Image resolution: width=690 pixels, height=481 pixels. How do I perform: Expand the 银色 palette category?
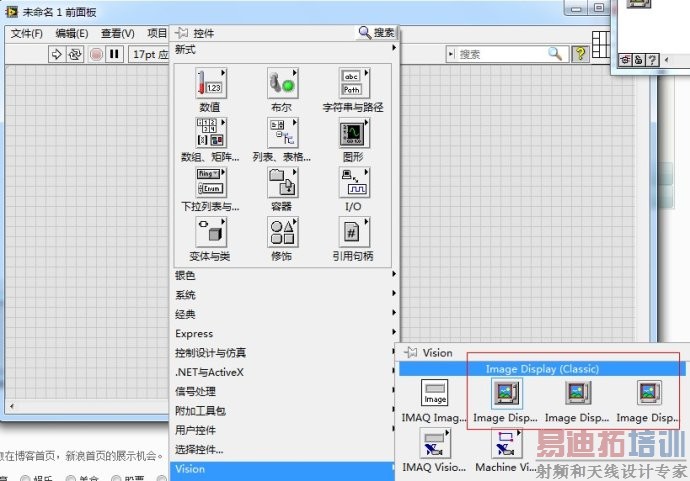(285, 275)
